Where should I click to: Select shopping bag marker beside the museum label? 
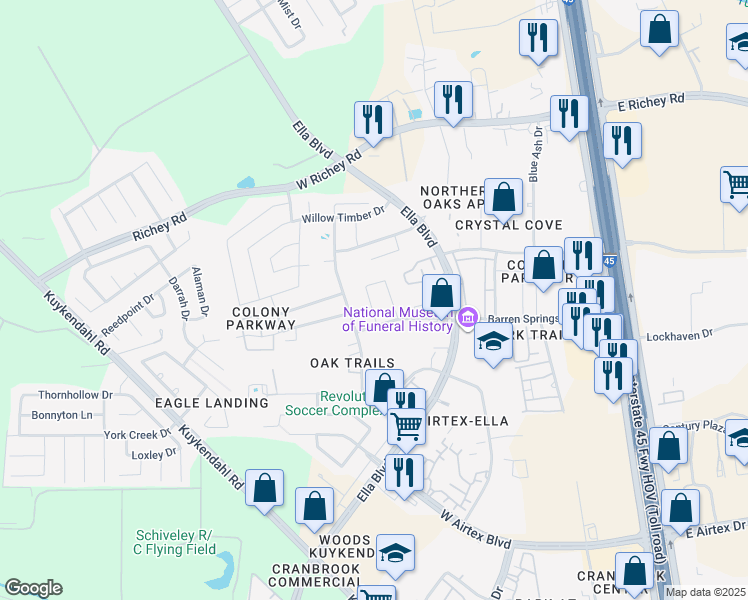[441, 293]
